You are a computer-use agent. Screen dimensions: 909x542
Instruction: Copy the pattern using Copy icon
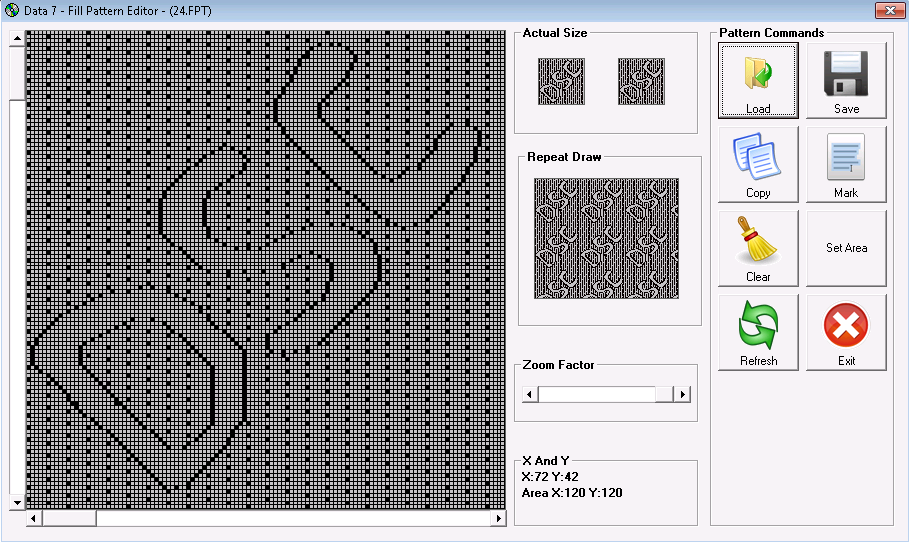pyautogui.click(x=758, y=165)
